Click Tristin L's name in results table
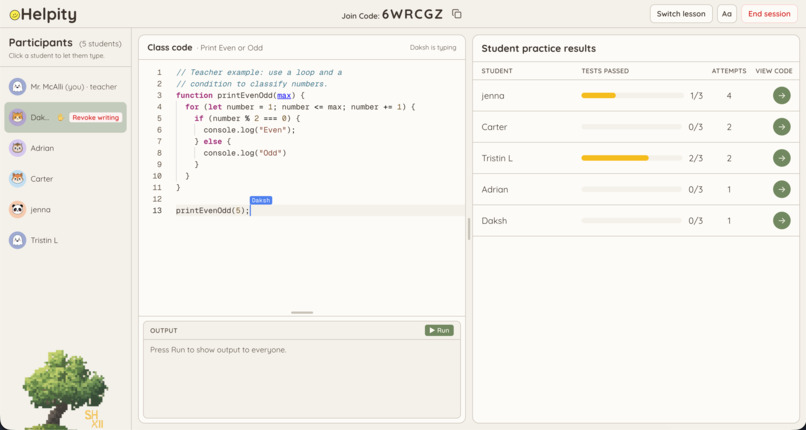This screenshot has height=430, width=806. [x=497, y=158]
